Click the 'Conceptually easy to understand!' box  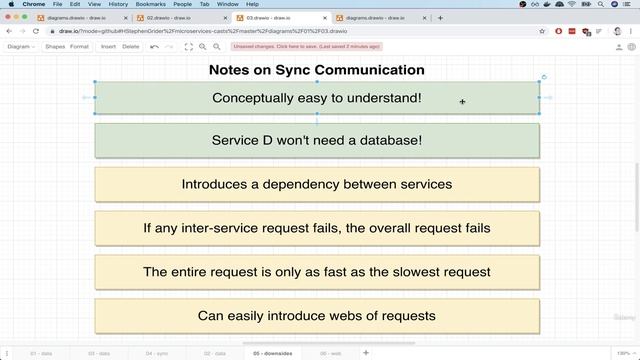pyautogui.click(x=317, y=98)
